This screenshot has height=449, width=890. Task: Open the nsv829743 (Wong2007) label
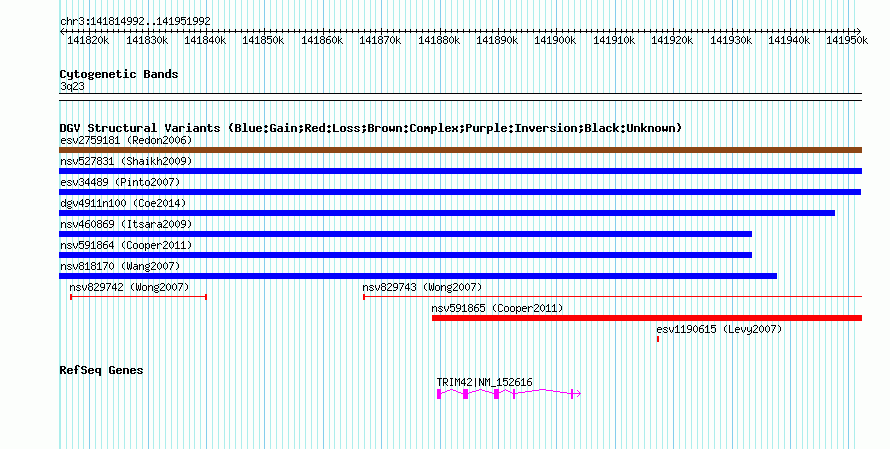422,287
